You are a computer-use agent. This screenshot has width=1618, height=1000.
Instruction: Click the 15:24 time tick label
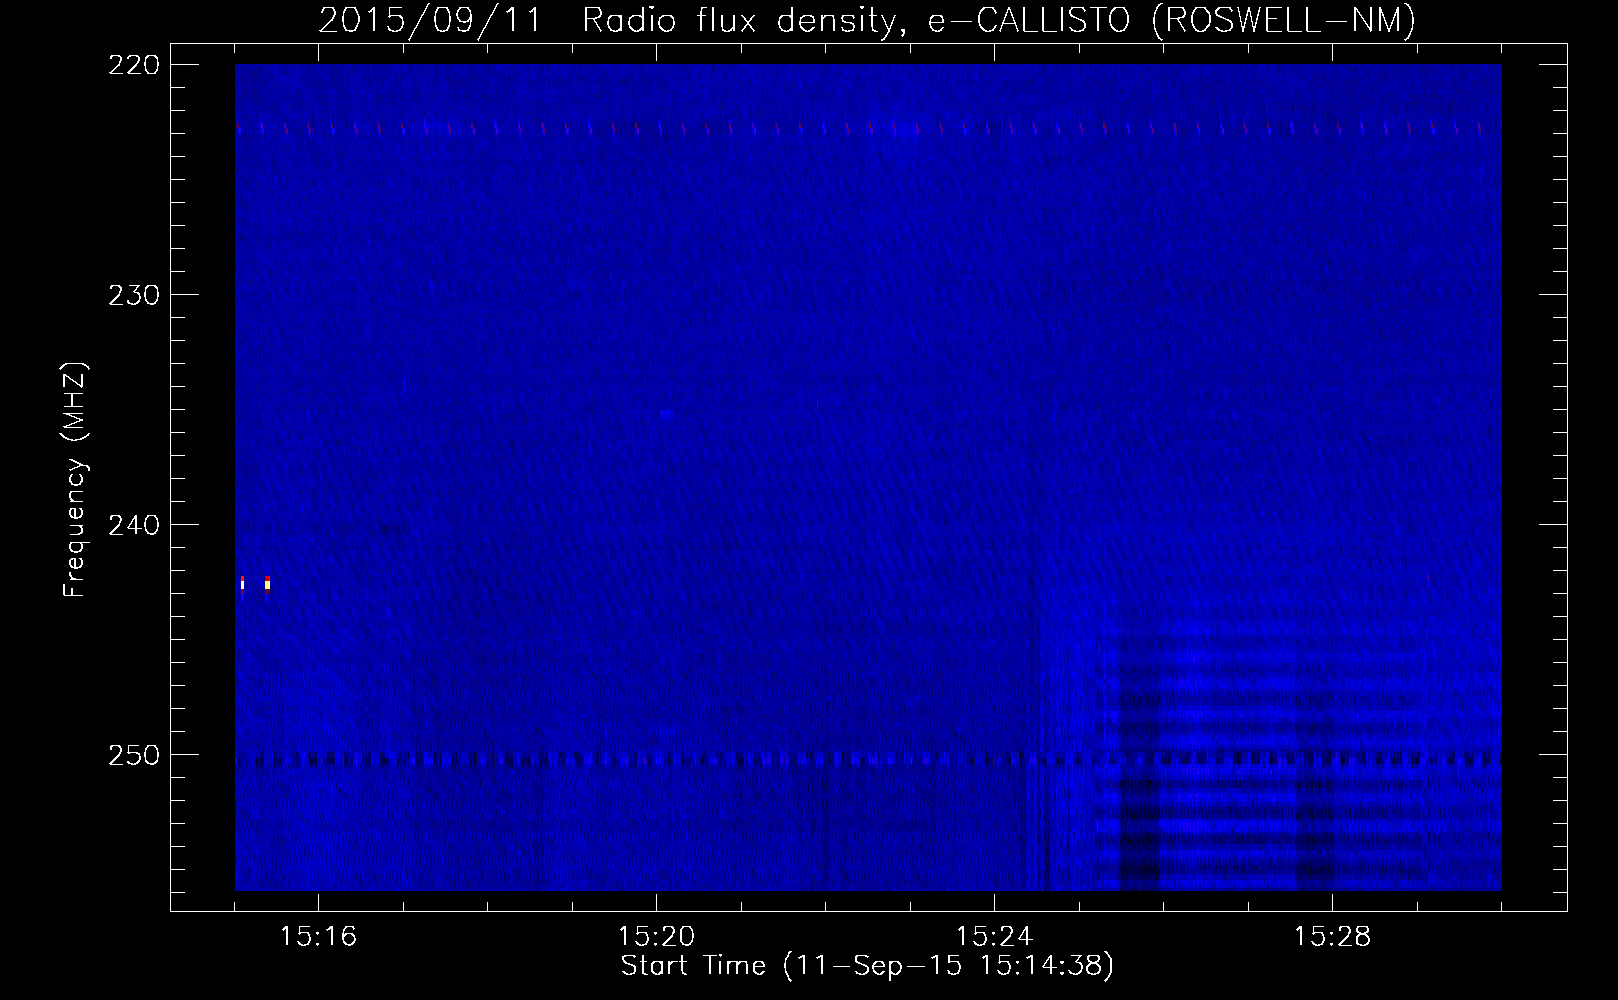click(994, 937)
